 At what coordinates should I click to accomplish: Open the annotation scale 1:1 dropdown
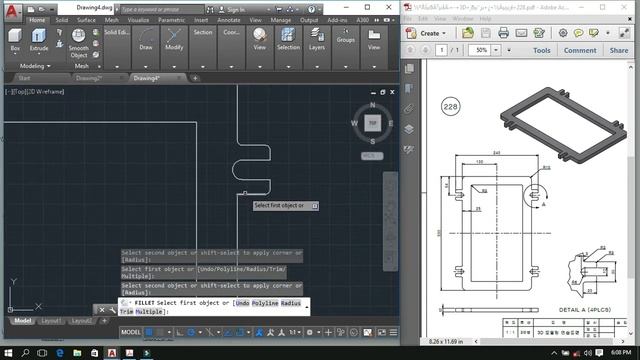pyautogui.click(x=295, y=333)
